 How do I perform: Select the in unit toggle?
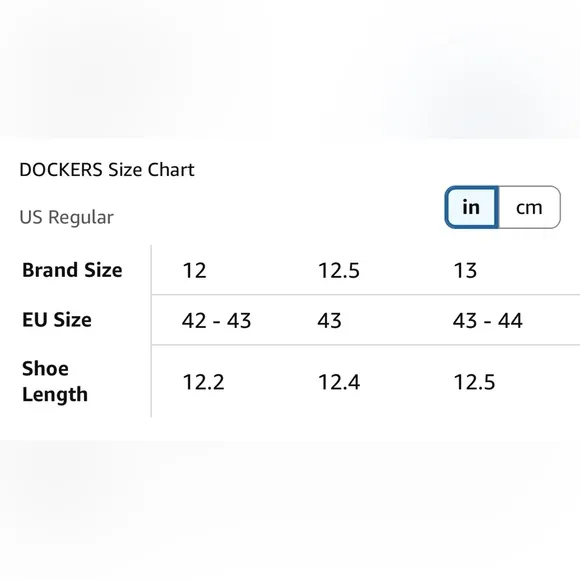coord(471,208)
